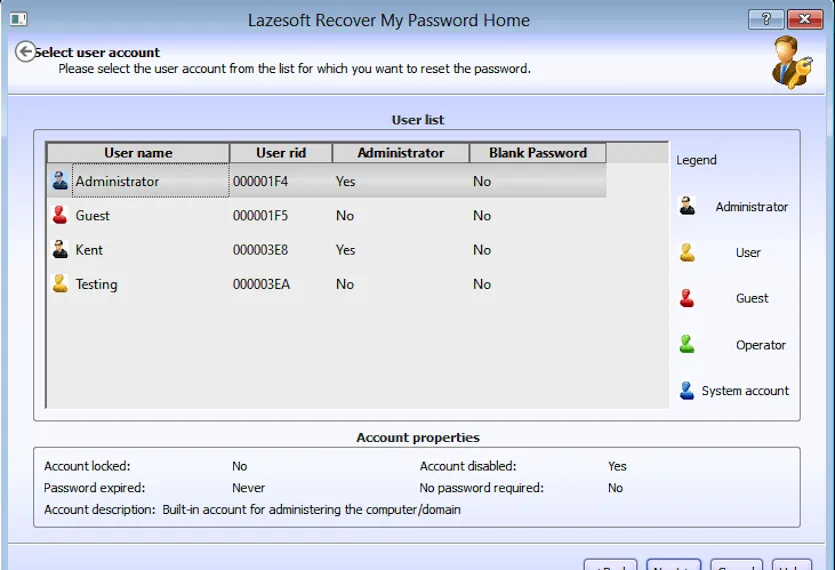
Task: Click the Administrator icon in the Legend
Action: 687,206
